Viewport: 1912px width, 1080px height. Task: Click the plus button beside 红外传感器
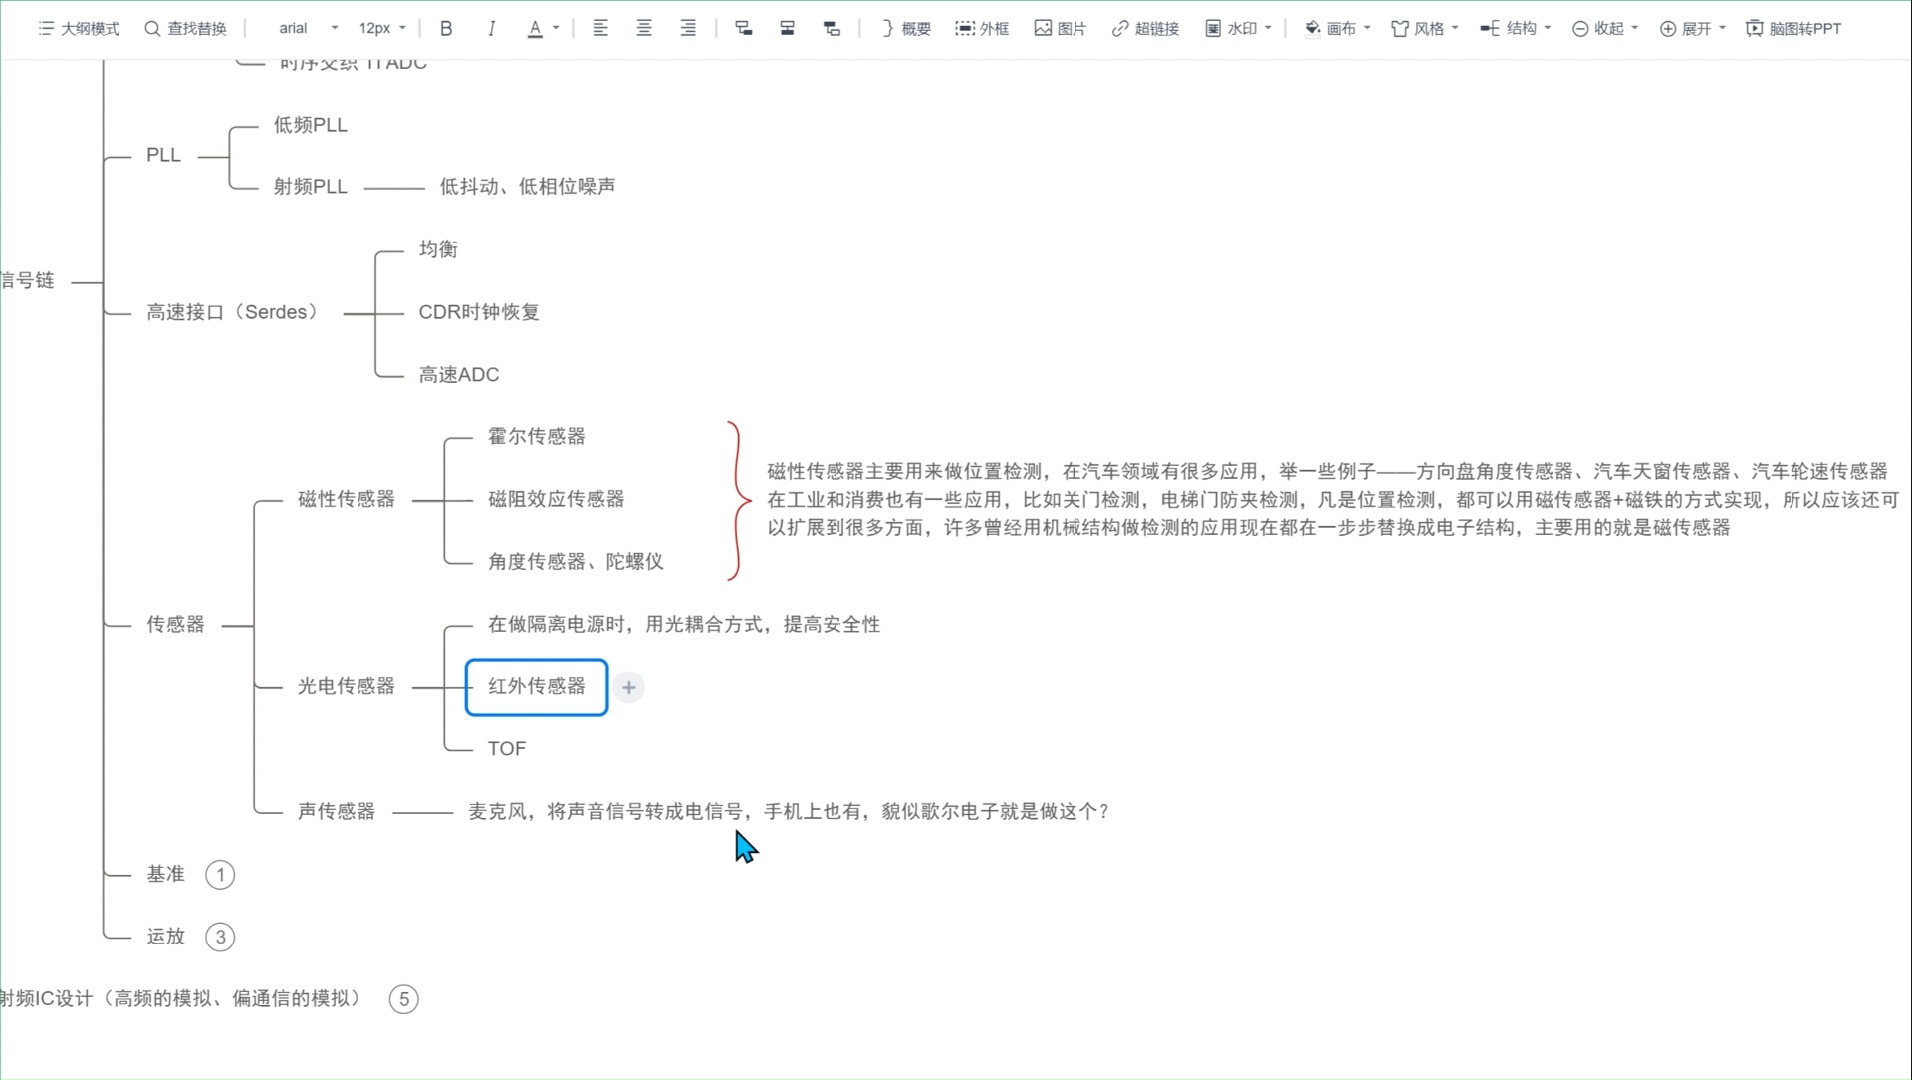pyautogui.click(x=629, y=687)
